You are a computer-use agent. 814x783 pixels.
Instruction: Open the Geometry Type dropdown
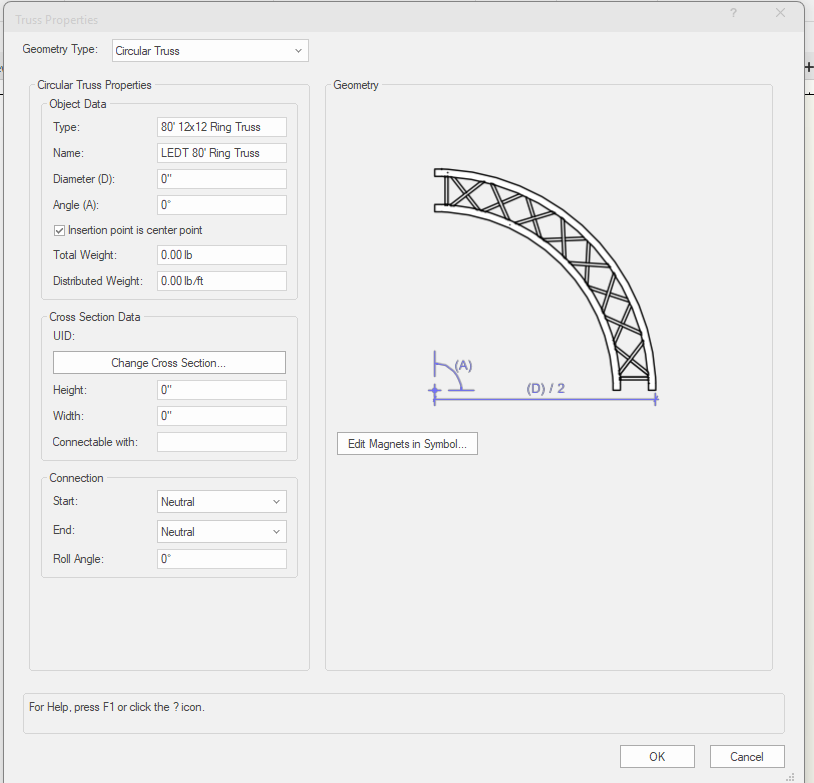209,50
